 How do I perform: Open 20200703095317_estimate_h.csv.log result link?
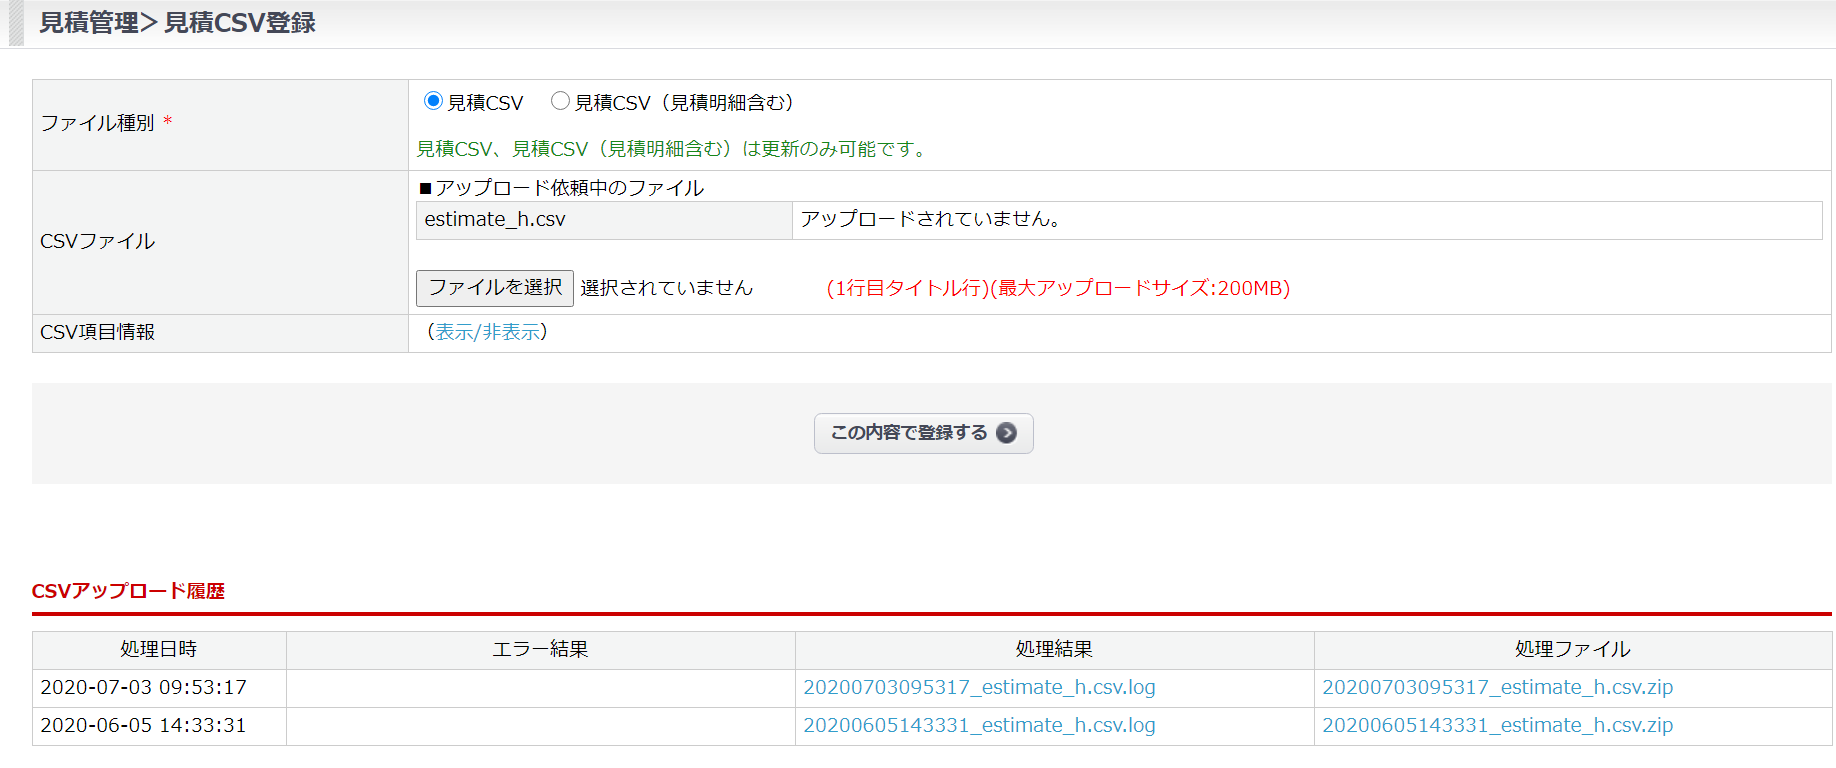[x=979, y=688]
